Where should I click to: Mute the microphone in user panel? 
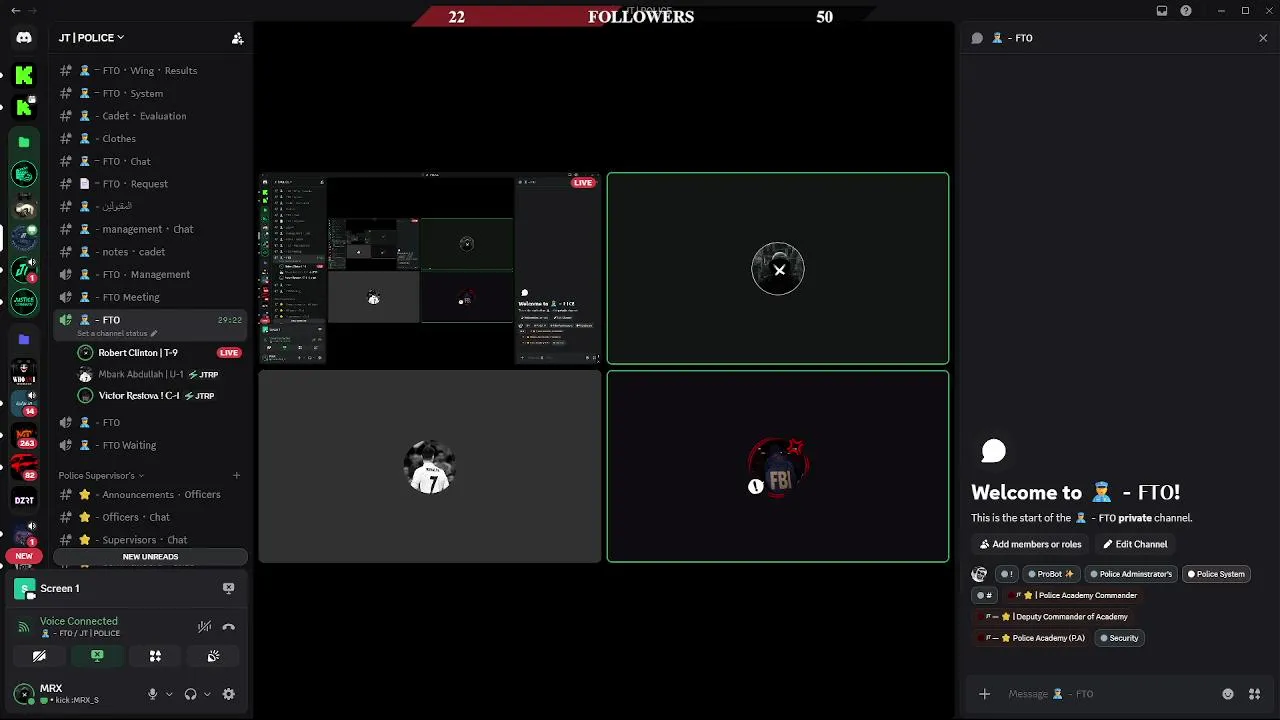[152, 694]
